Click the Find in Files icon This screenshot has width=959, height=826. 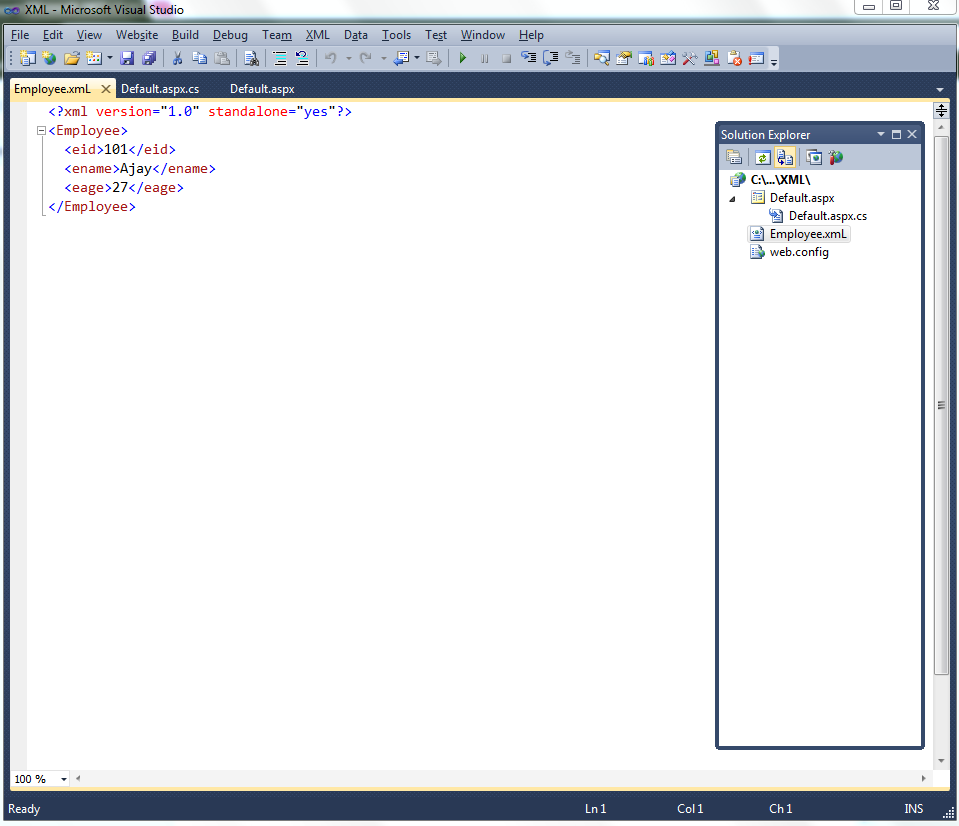(252, 57)
